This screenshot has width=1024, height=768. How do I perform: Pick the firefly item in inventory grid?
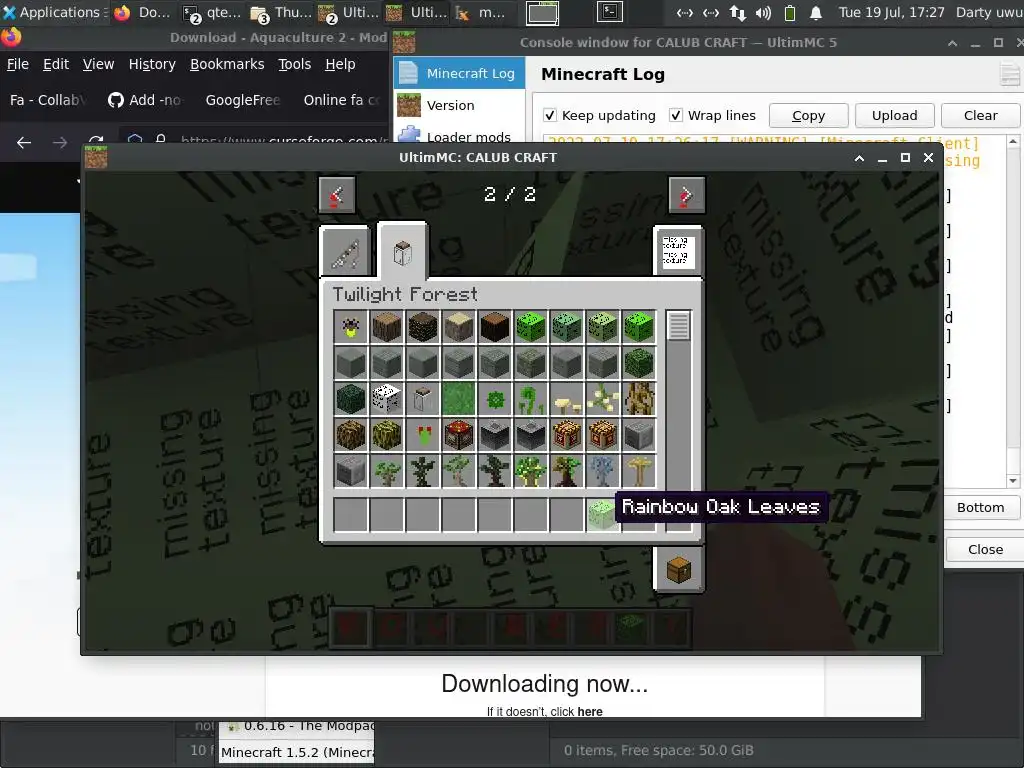pos(351,327)
